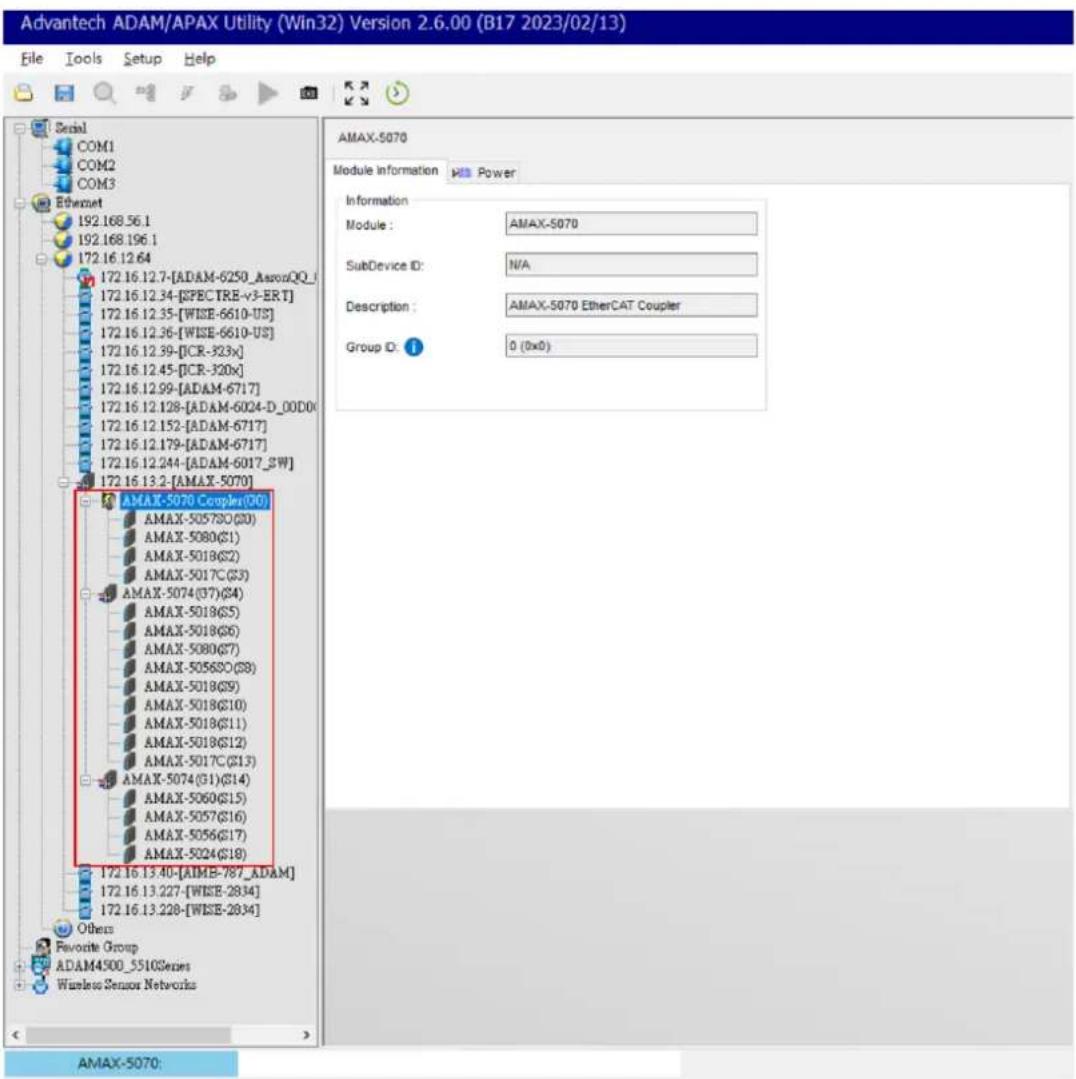Click the Open file toolbar icon

tap(24, 93)
